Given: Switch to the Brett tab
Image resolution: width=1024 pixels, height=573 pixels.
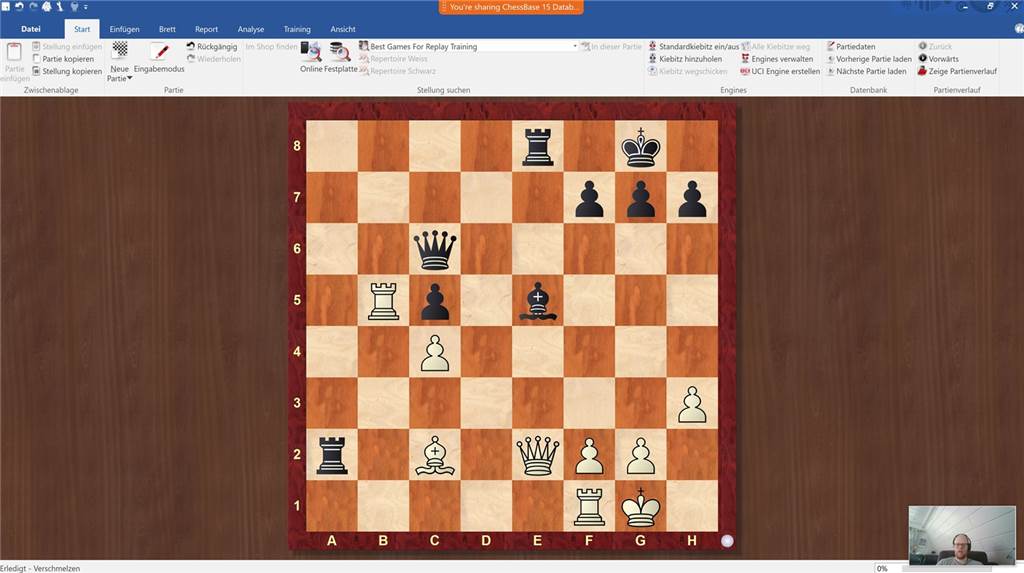Looking at the screenshot, I should (167, 29).
